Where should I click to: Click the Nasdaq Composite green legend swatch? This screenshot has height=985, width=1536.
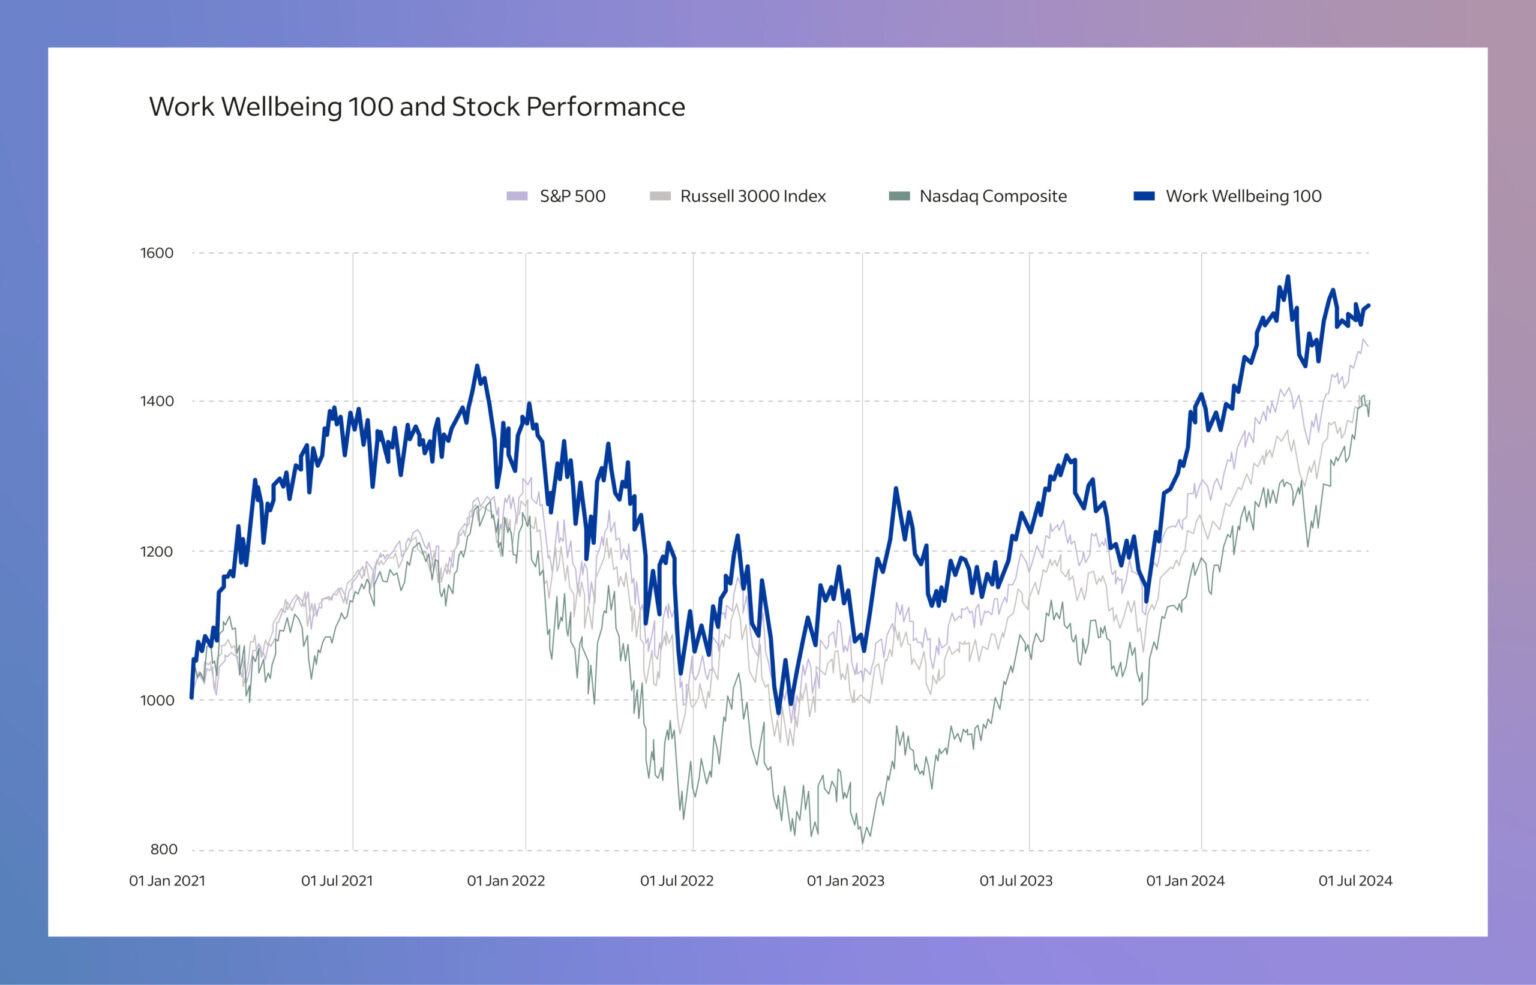click(x=899, y=196)
